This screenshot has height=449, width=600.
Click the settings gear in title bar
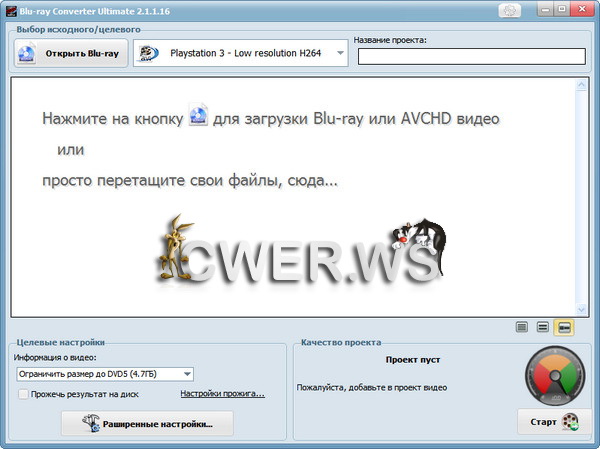tap(511, 10)
